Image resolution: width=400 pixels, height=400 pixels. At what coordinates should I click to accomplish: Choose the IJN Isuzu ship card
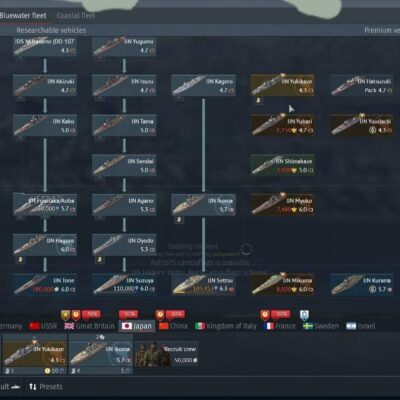click(x=124, y=86)
